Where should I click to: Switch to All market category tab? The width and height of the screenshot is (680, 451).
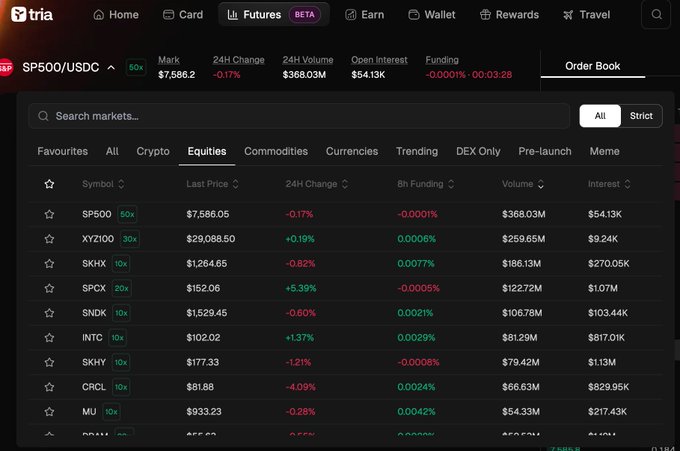[x=112, y=151]
